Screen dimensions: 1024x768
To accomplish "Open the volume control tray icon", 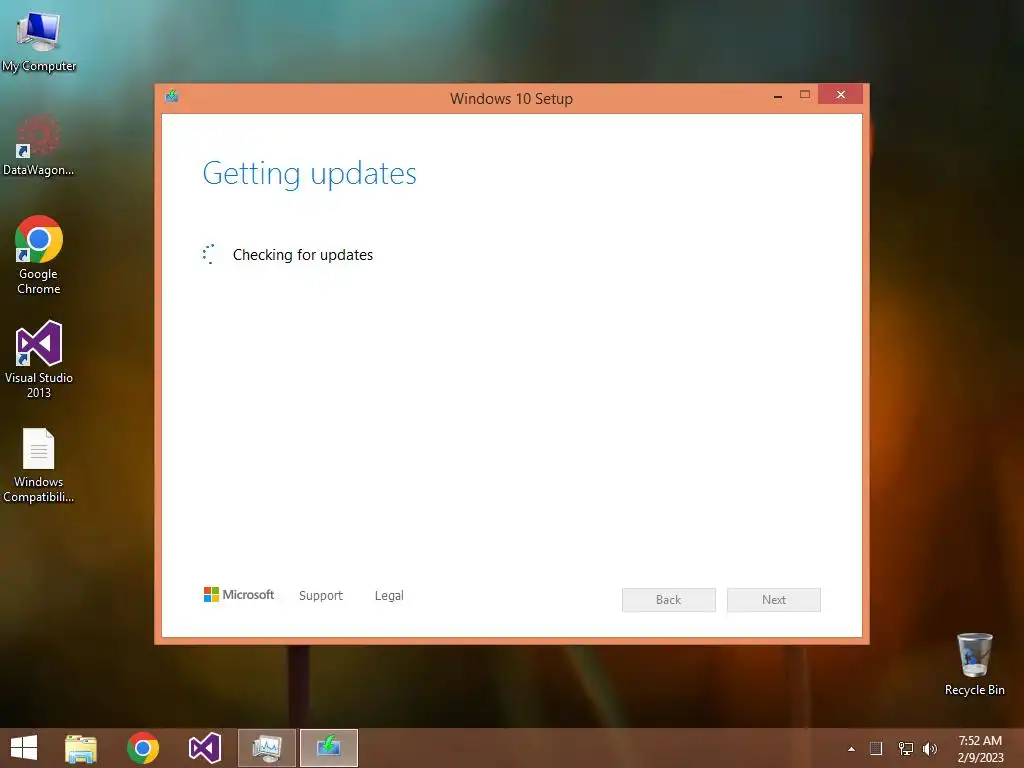I will tap(930, 748).
